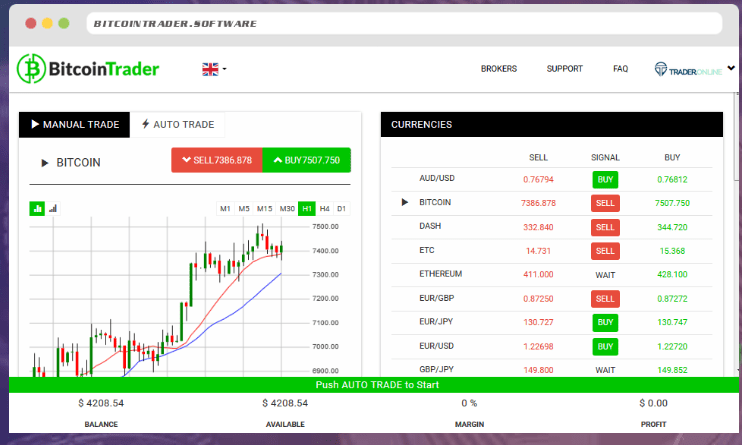Click the red close window dot
This screenshot has width=742, height=445.
click(x=31, y=23)
